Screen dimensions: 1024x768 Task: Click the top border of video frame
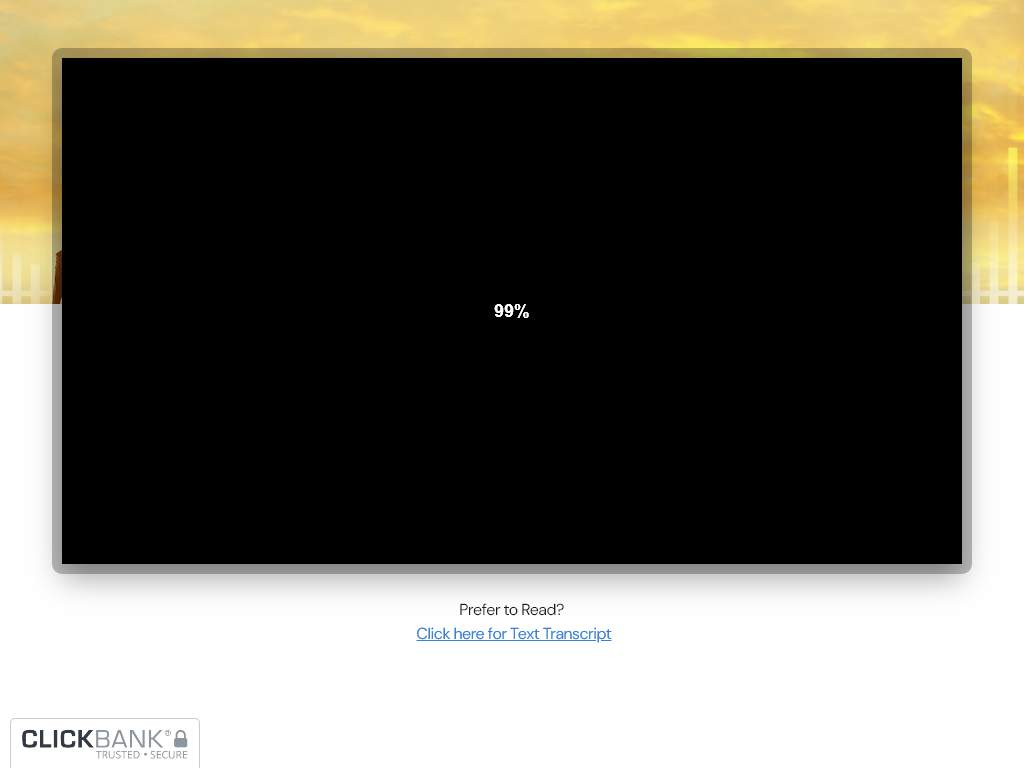point(511,53)
